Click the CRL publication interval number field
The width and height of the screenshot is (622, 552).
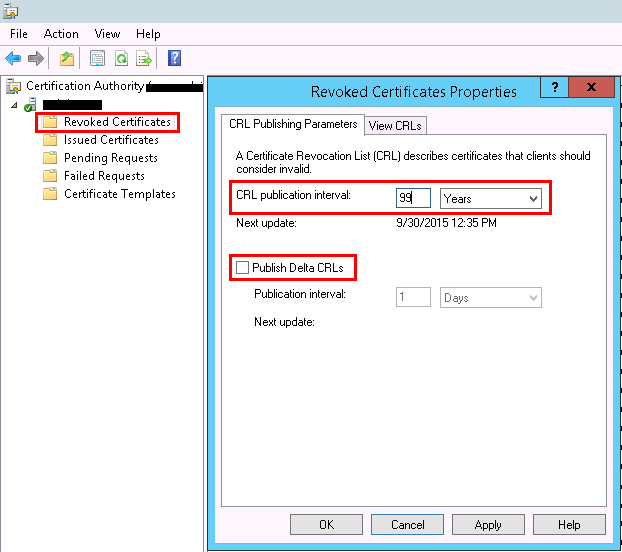[412, 199]
